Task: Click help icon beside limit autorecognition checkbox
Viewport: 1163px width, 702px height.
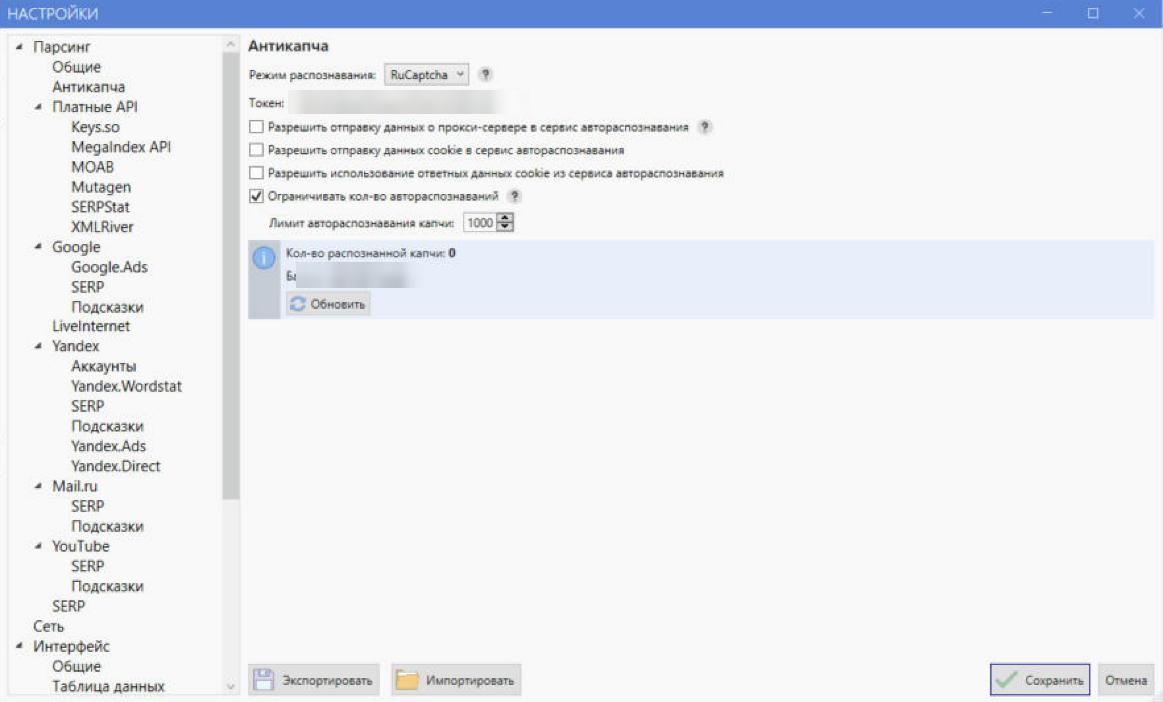Action: tap(514, 196)
